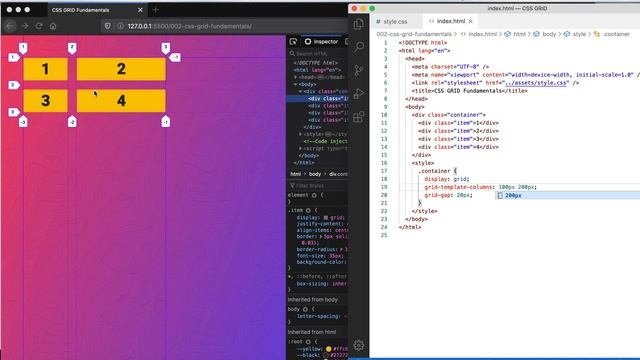The image size is (640, 360).
Task: Click grid item 2 on the page
Action: pos(121,69)
